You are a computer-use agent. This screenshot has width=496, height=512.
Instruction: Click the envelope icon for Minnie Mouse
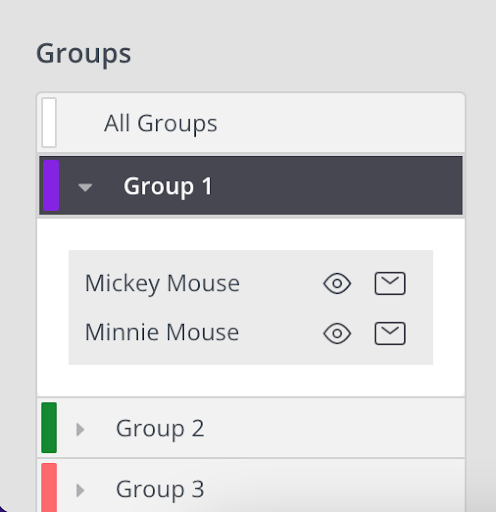pyautogui.click(x=390, y=333)
